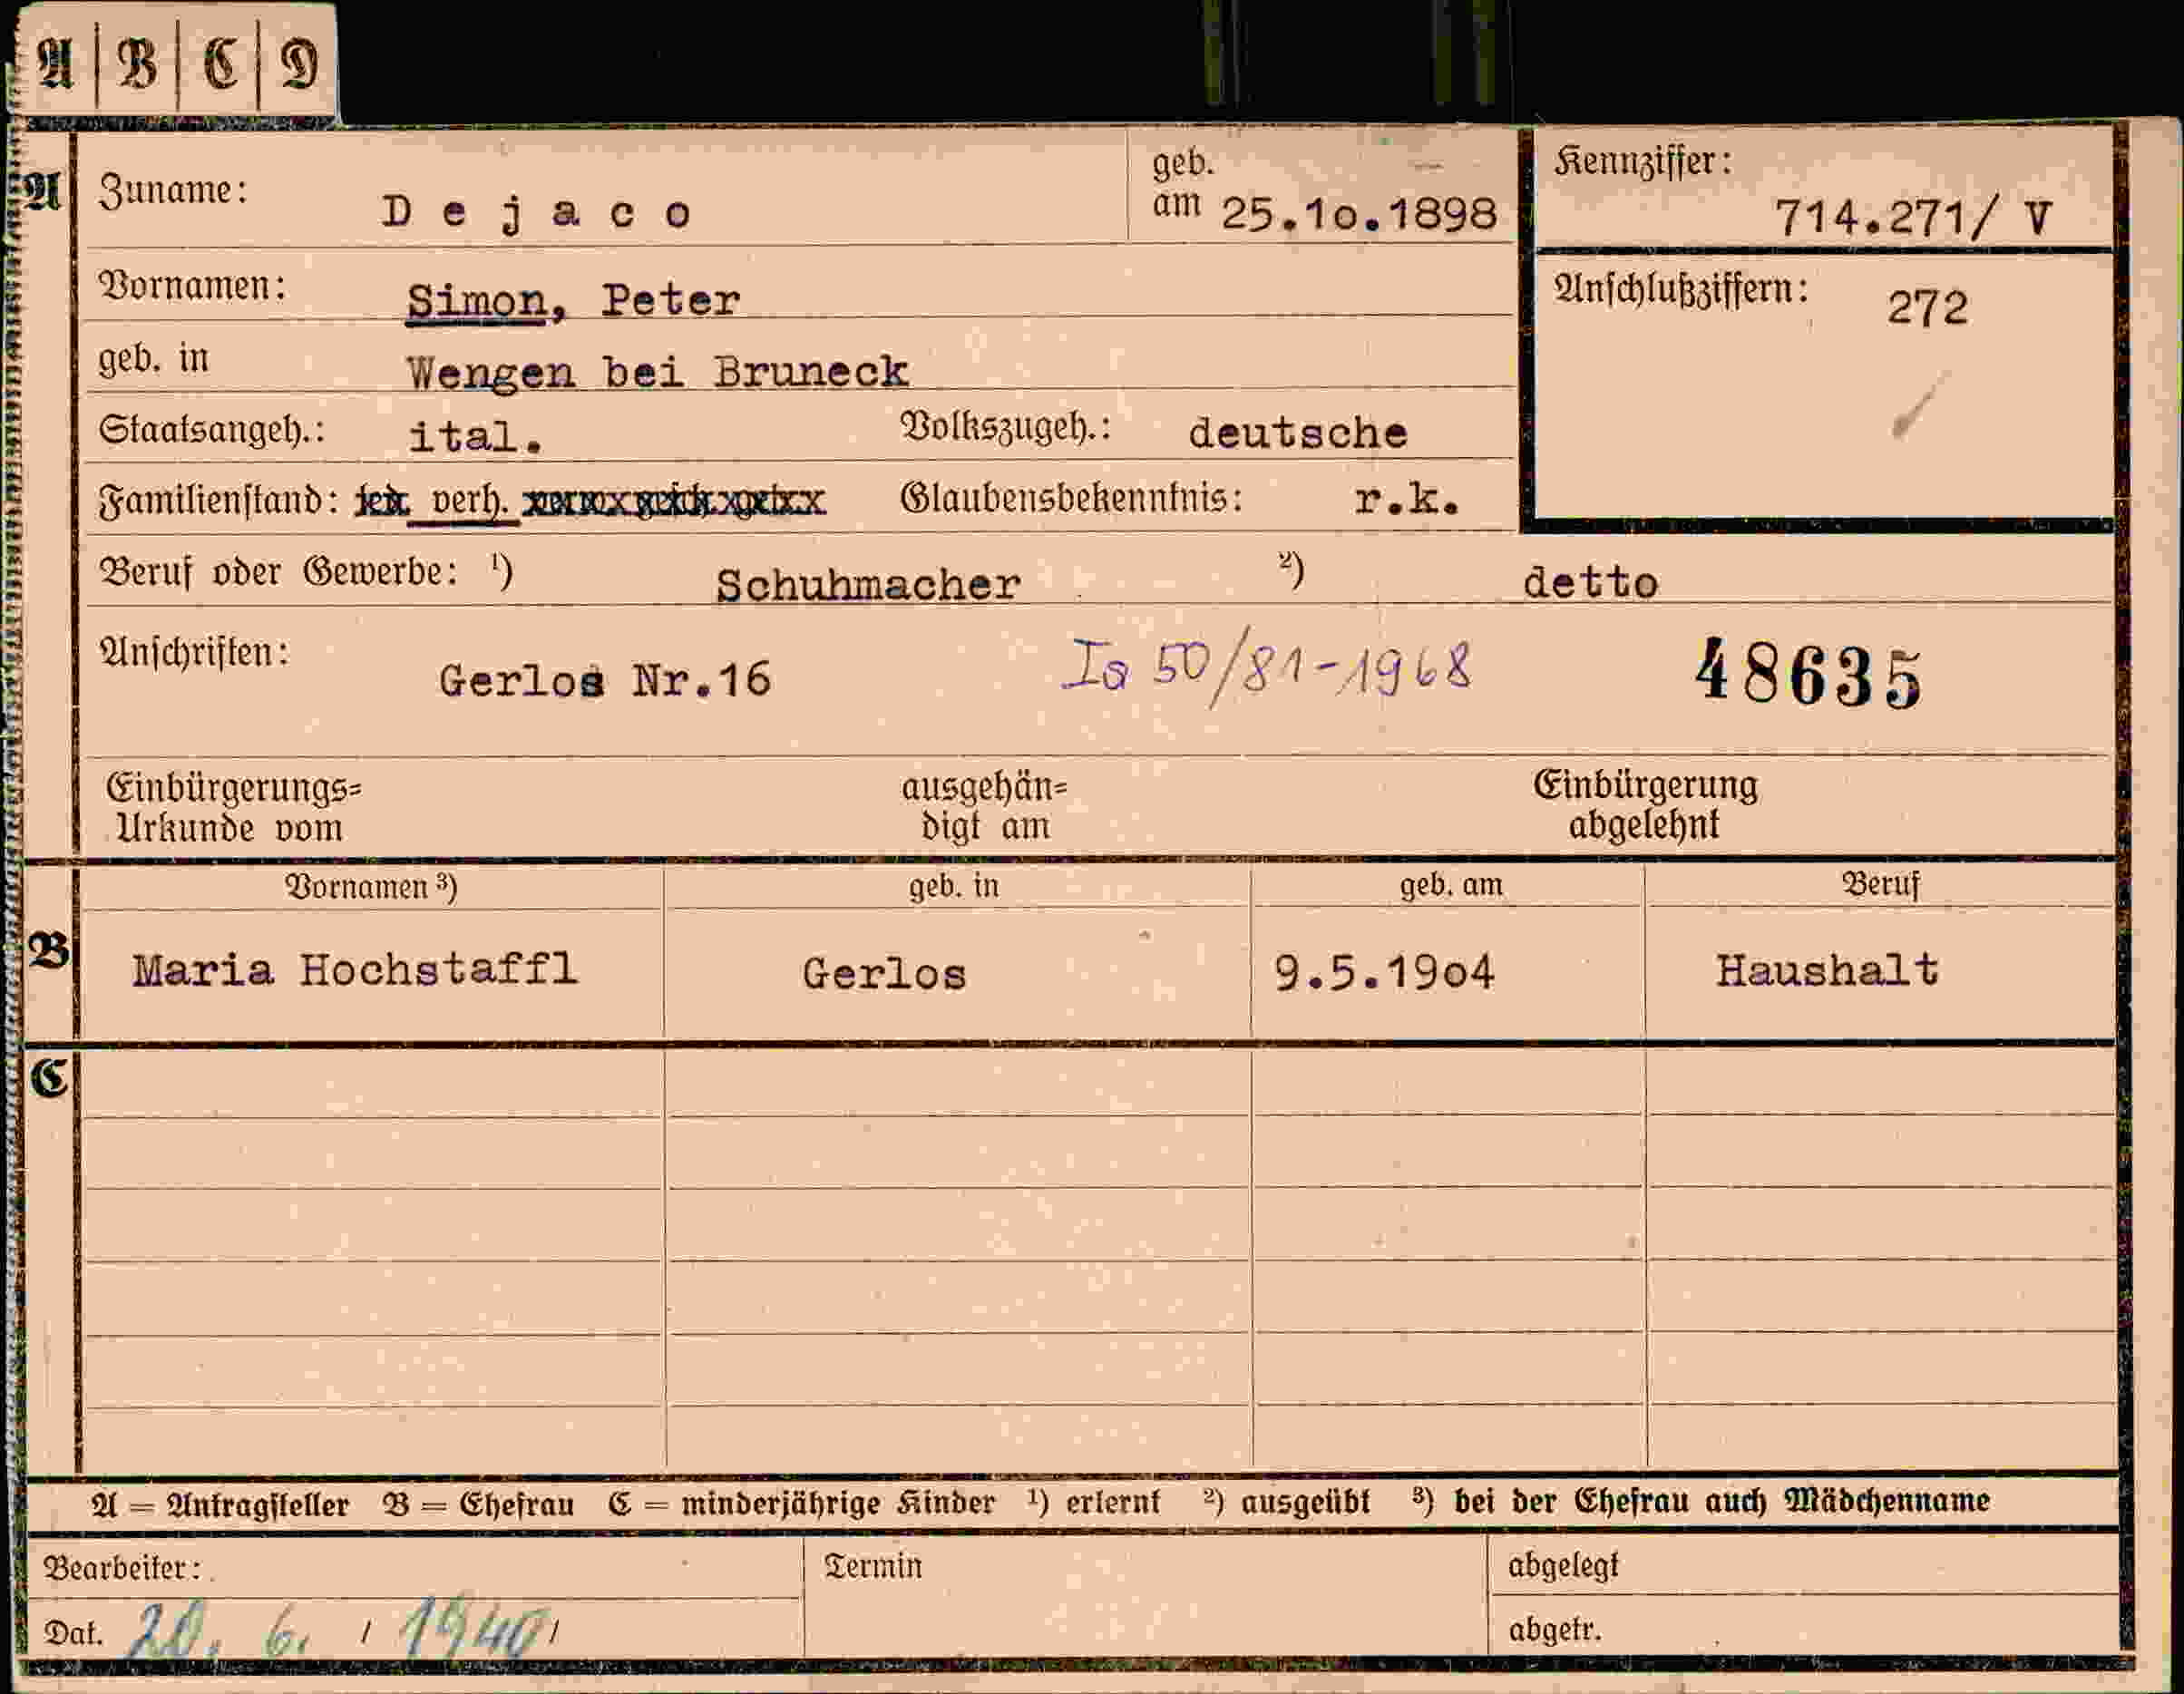Click the 'abgetr.' label

pyautogui.click(x=1554, y=1630)
